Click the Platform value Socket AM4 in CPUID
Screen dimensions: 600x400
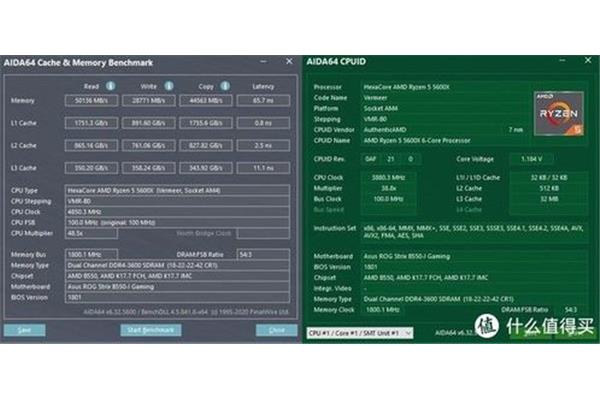(380, 108)
